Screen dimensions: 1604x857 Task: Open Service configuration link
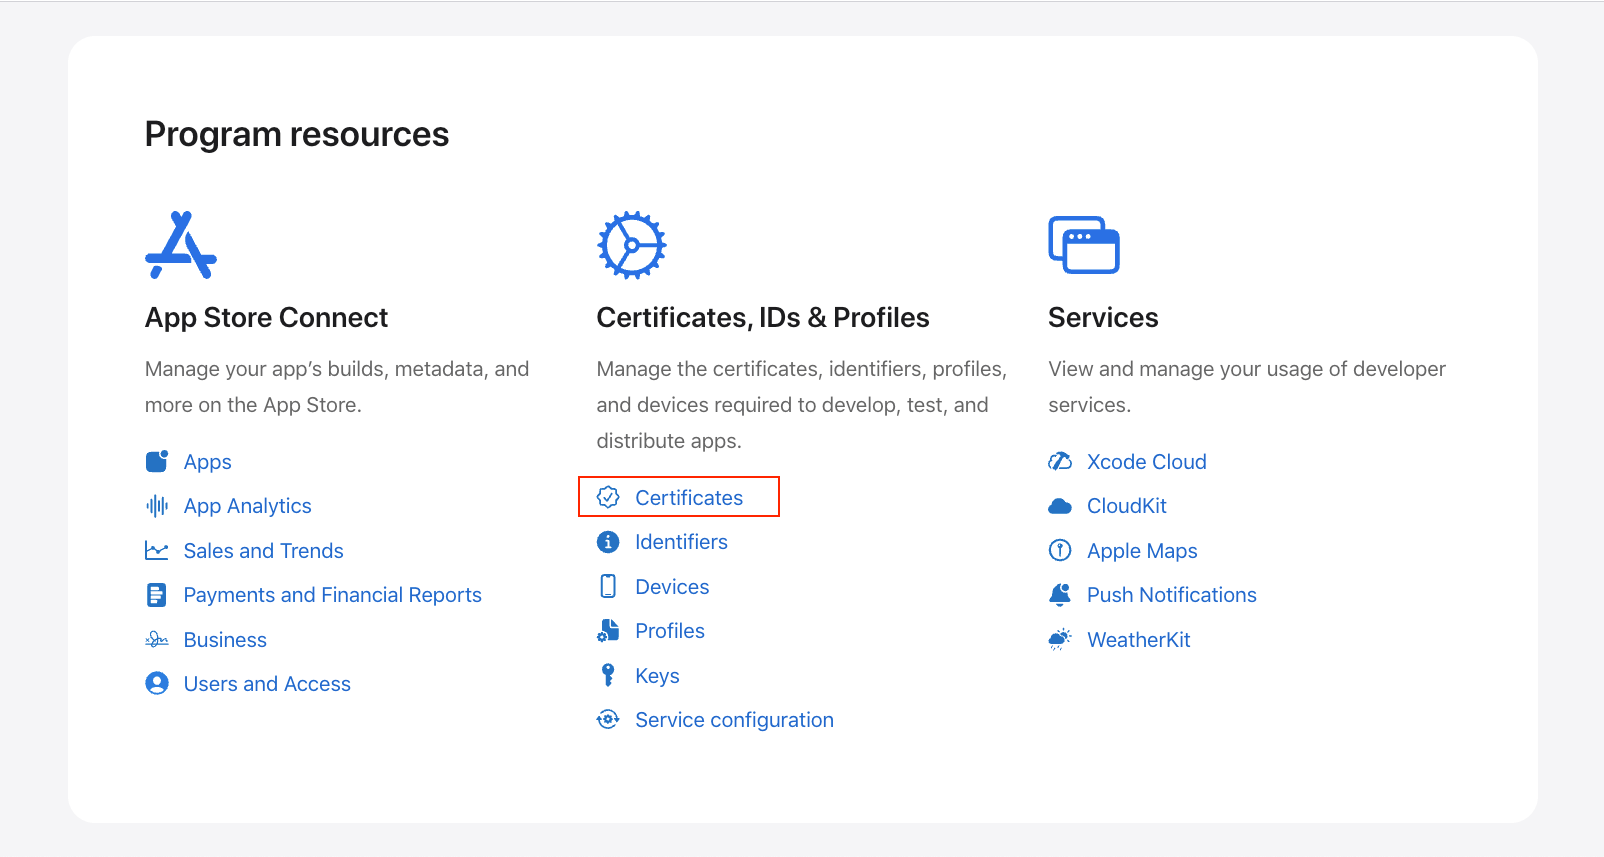(x=735, y=720)
